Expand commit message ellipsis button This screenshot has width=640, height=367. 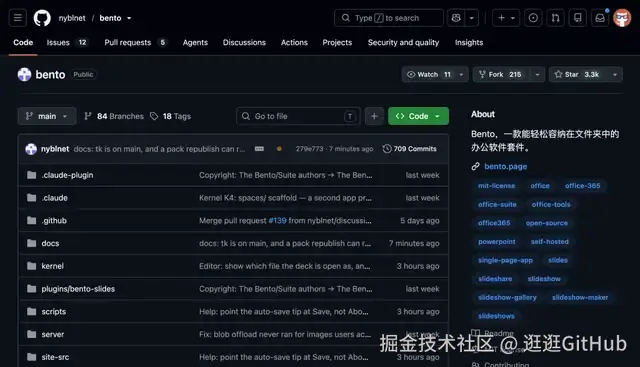pos(259,149)
